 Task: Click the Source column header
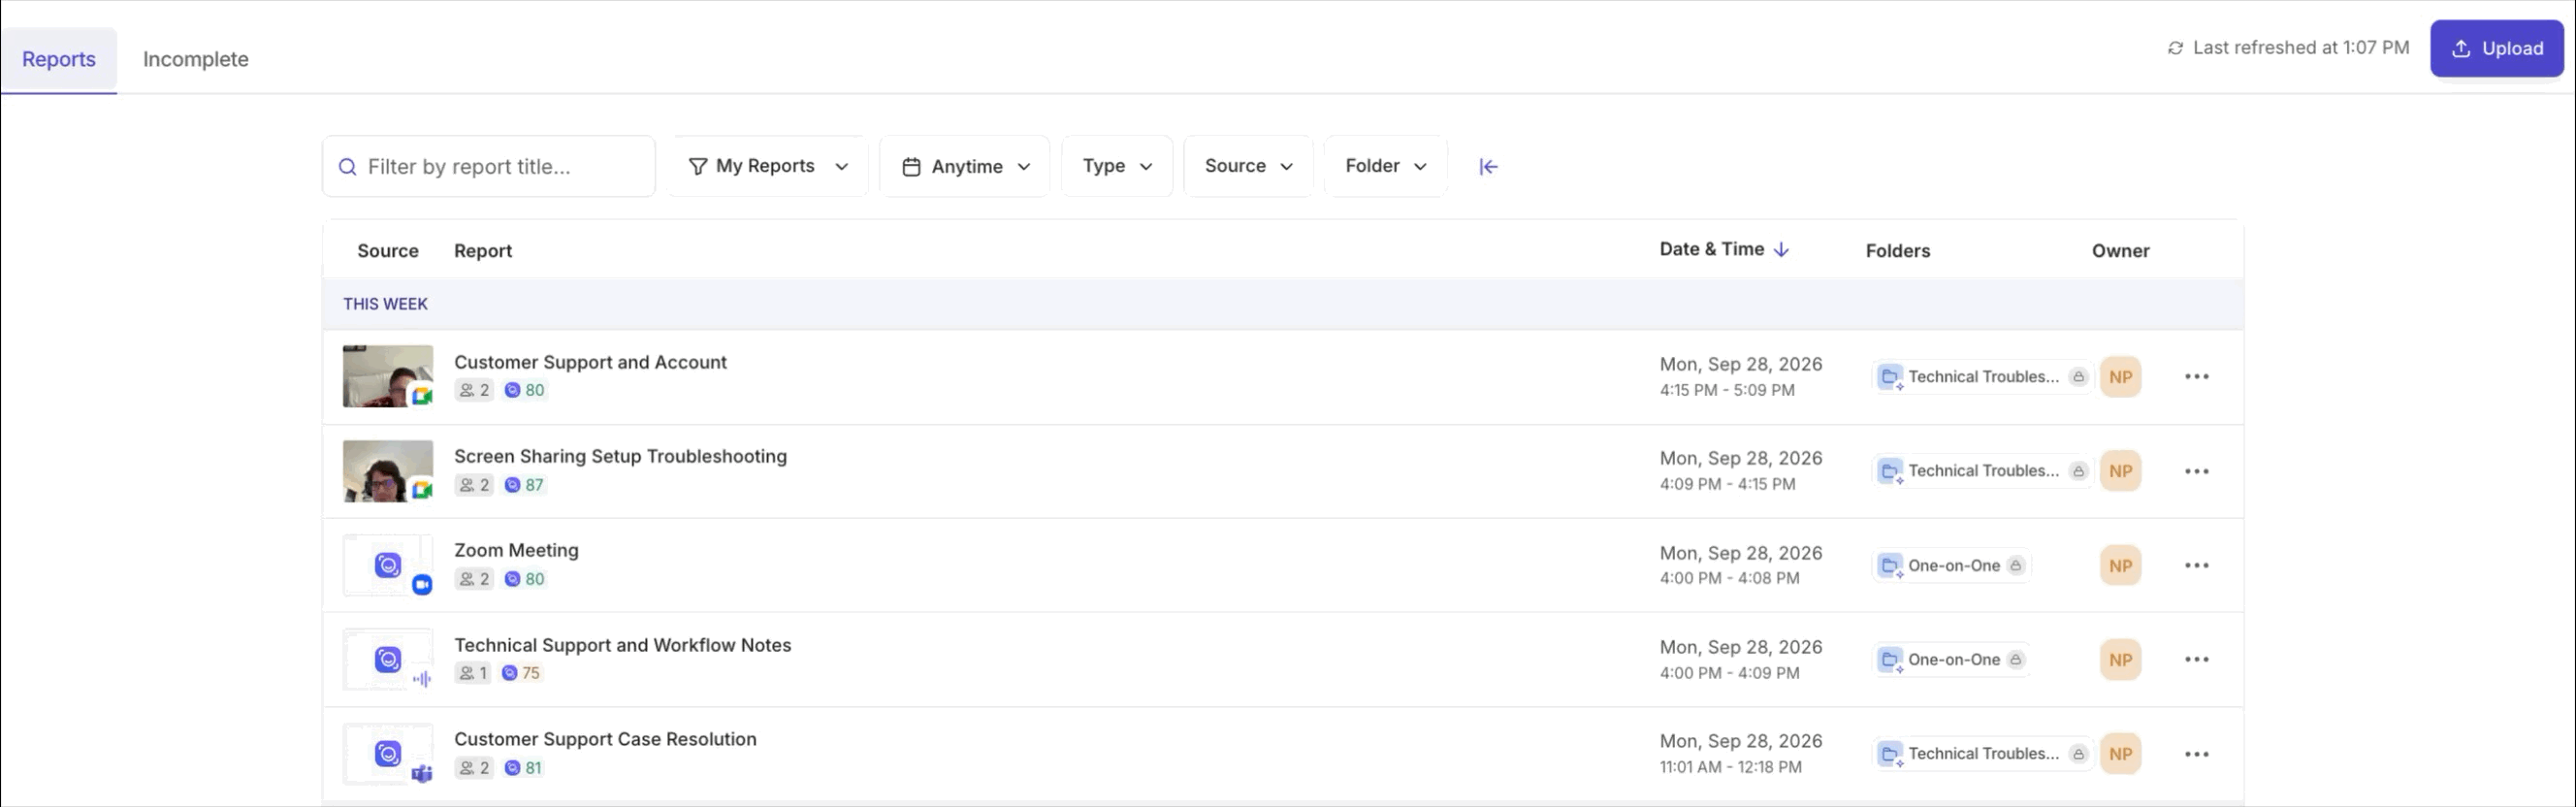pyautogui.click(x=388, y=251)
